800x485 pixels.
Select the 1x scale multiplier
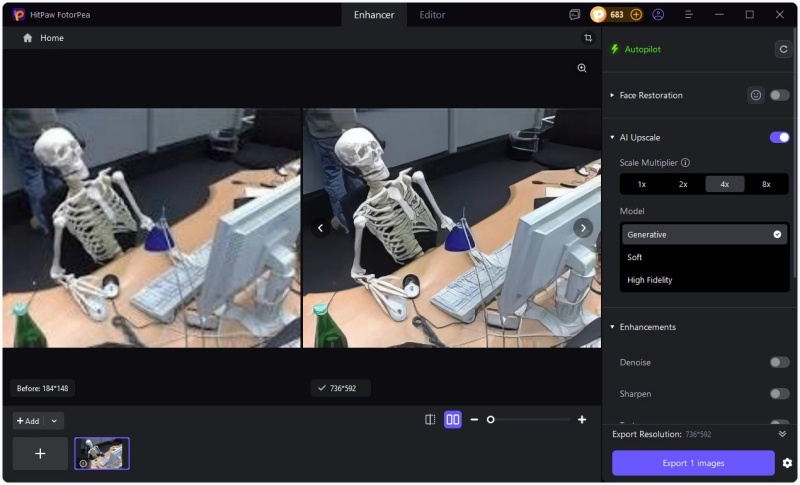pyautogui.click(x=642, y=184)
